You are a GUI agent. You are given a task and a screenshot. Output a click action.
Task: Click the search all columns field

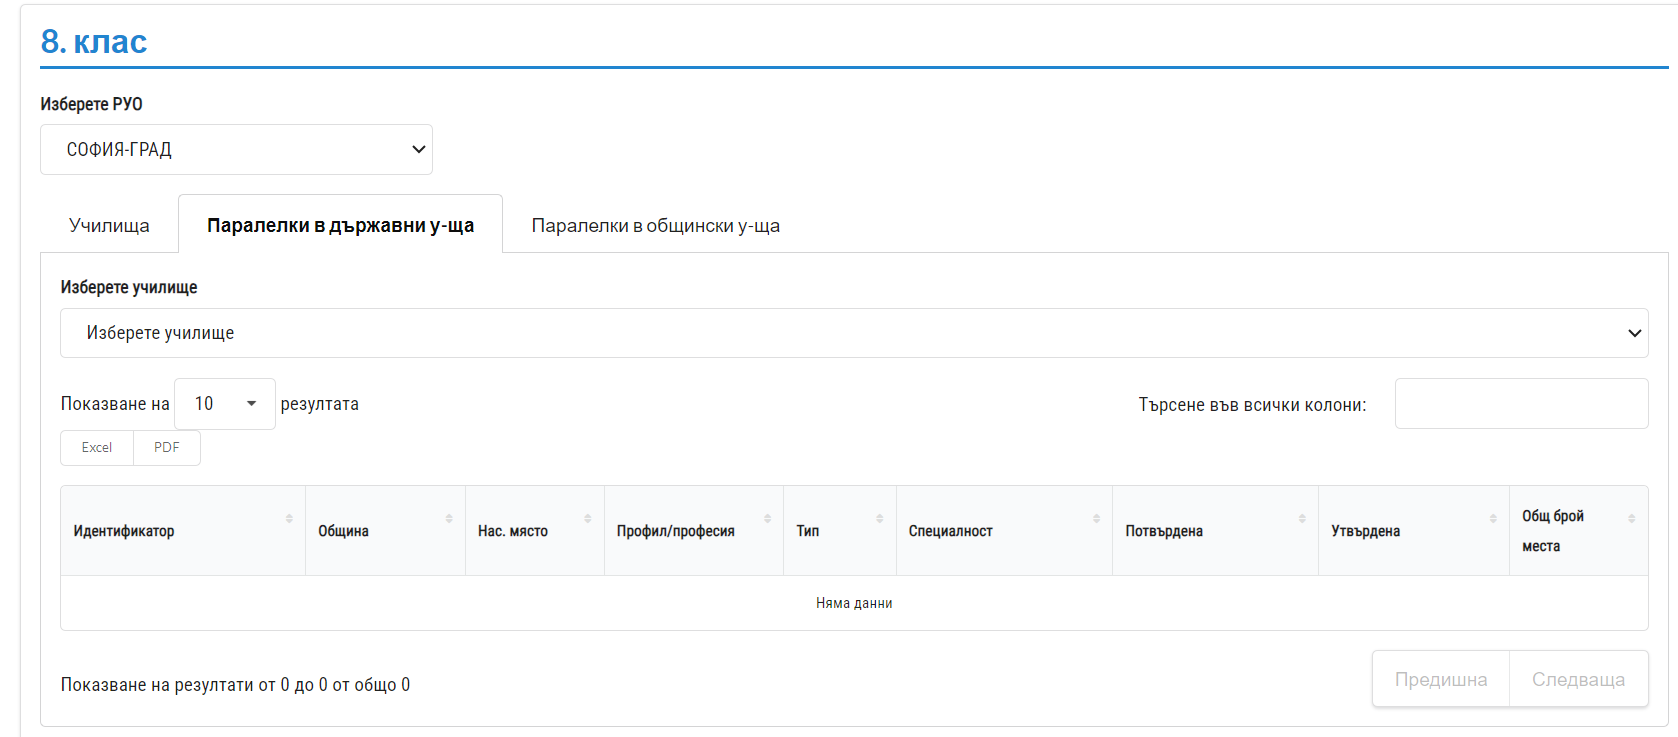pos(1521,404)
